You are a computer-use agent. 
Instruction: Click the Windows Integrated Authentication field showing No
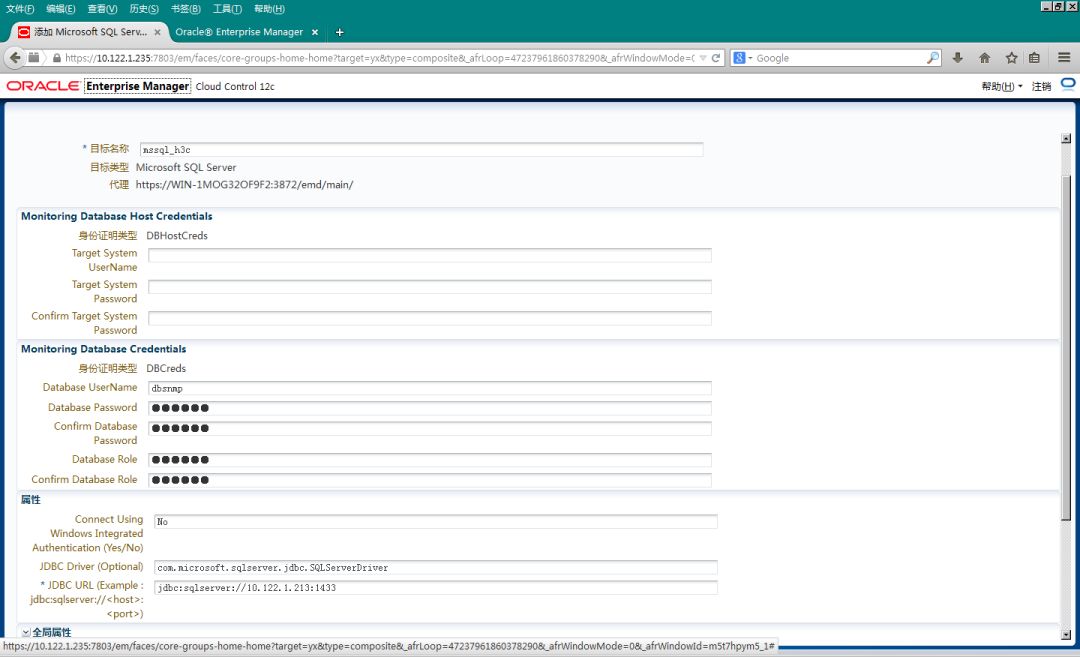click(435, 521)
